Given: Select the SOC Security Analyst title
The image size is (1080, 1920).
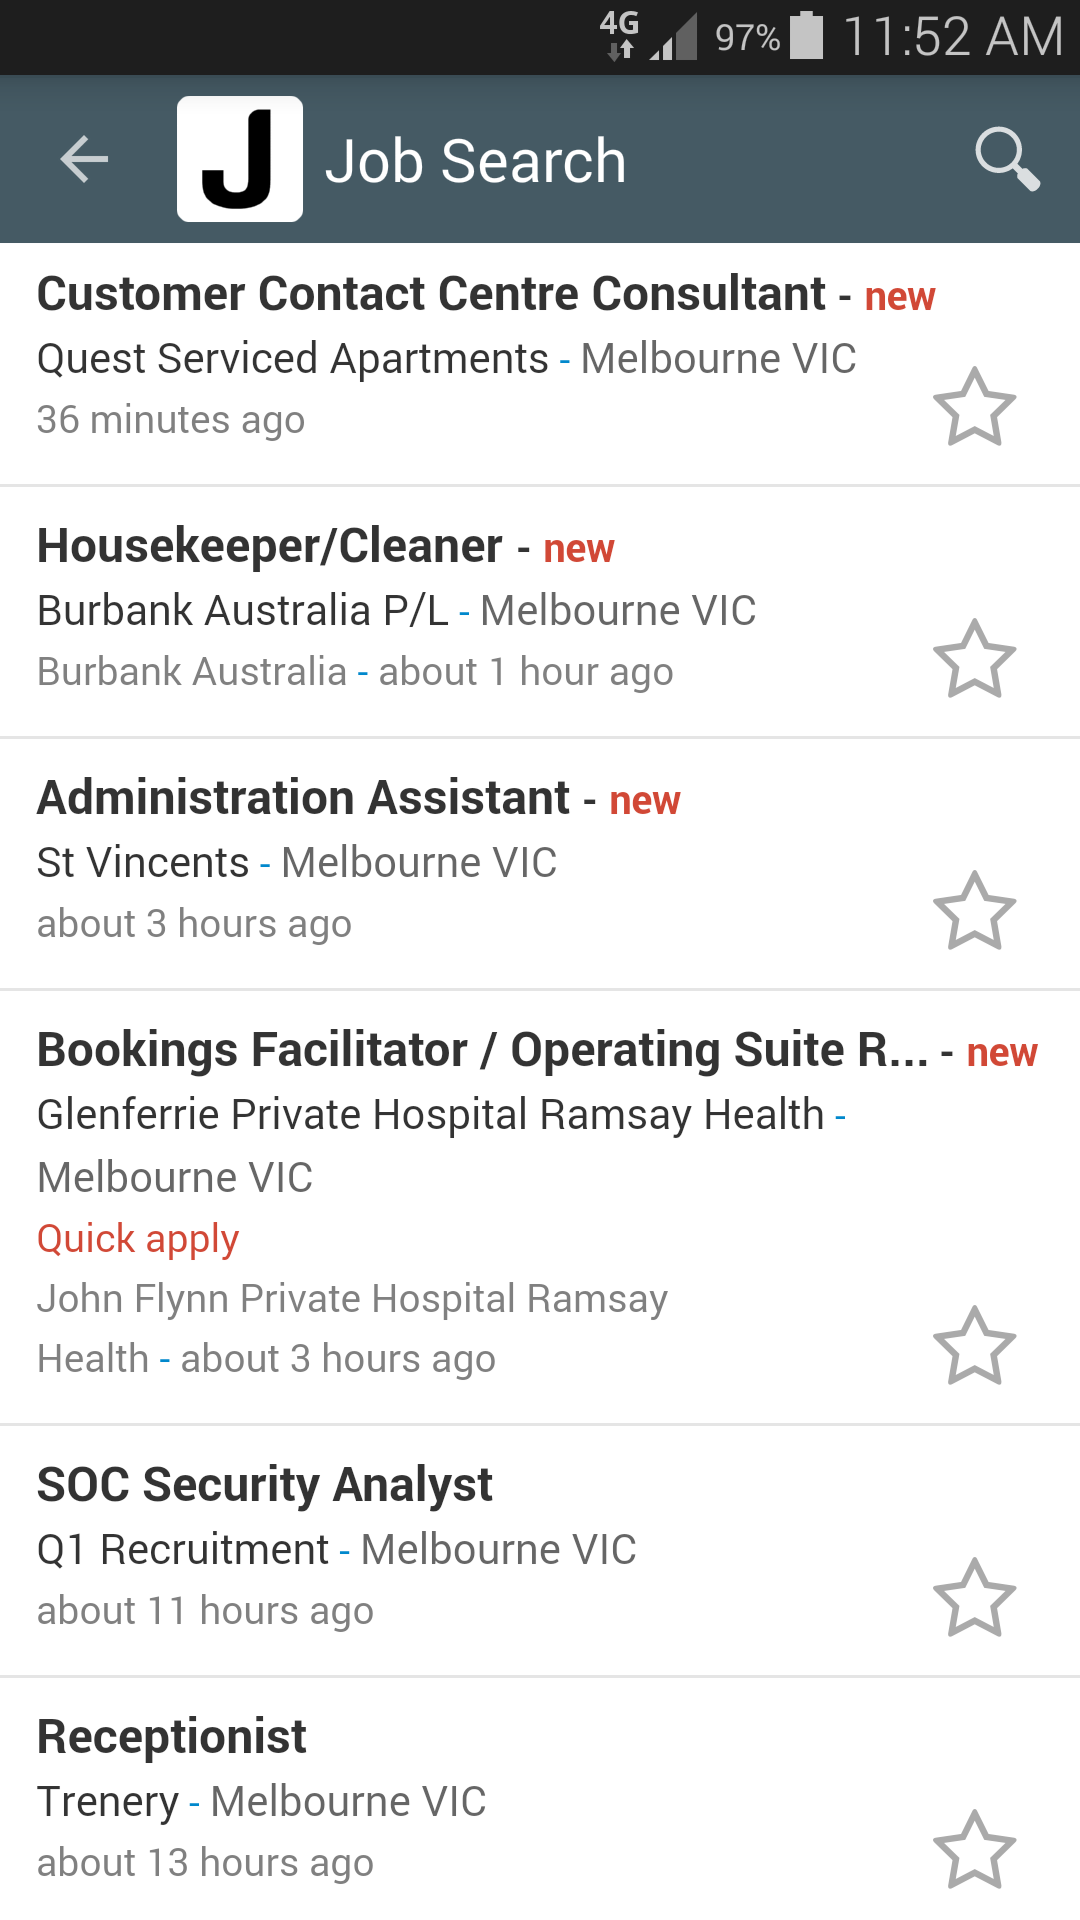Looking at the screenshot, I should (x=265, y=1485).
